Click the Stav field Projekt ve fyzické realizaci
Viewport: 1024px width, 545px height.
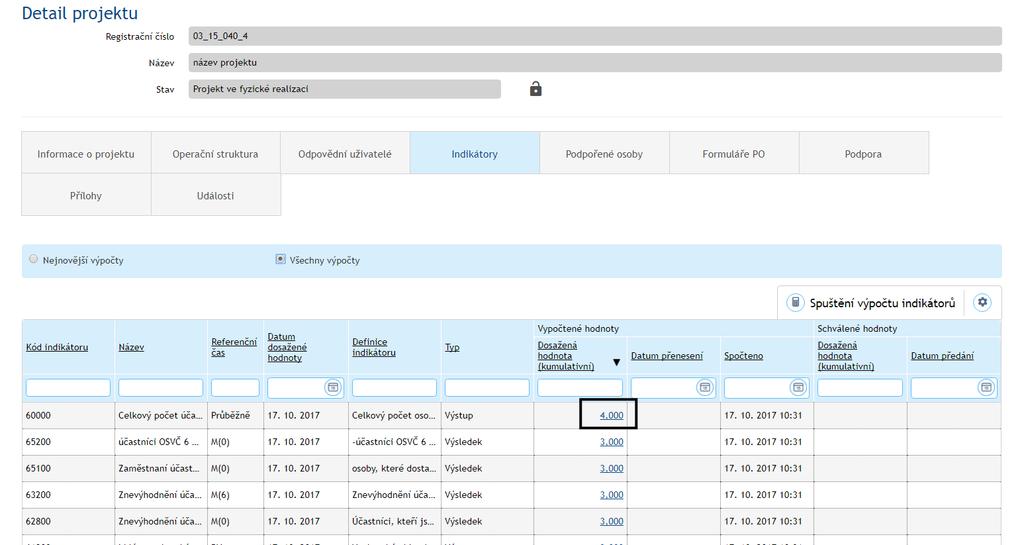[x=345, y=89]
